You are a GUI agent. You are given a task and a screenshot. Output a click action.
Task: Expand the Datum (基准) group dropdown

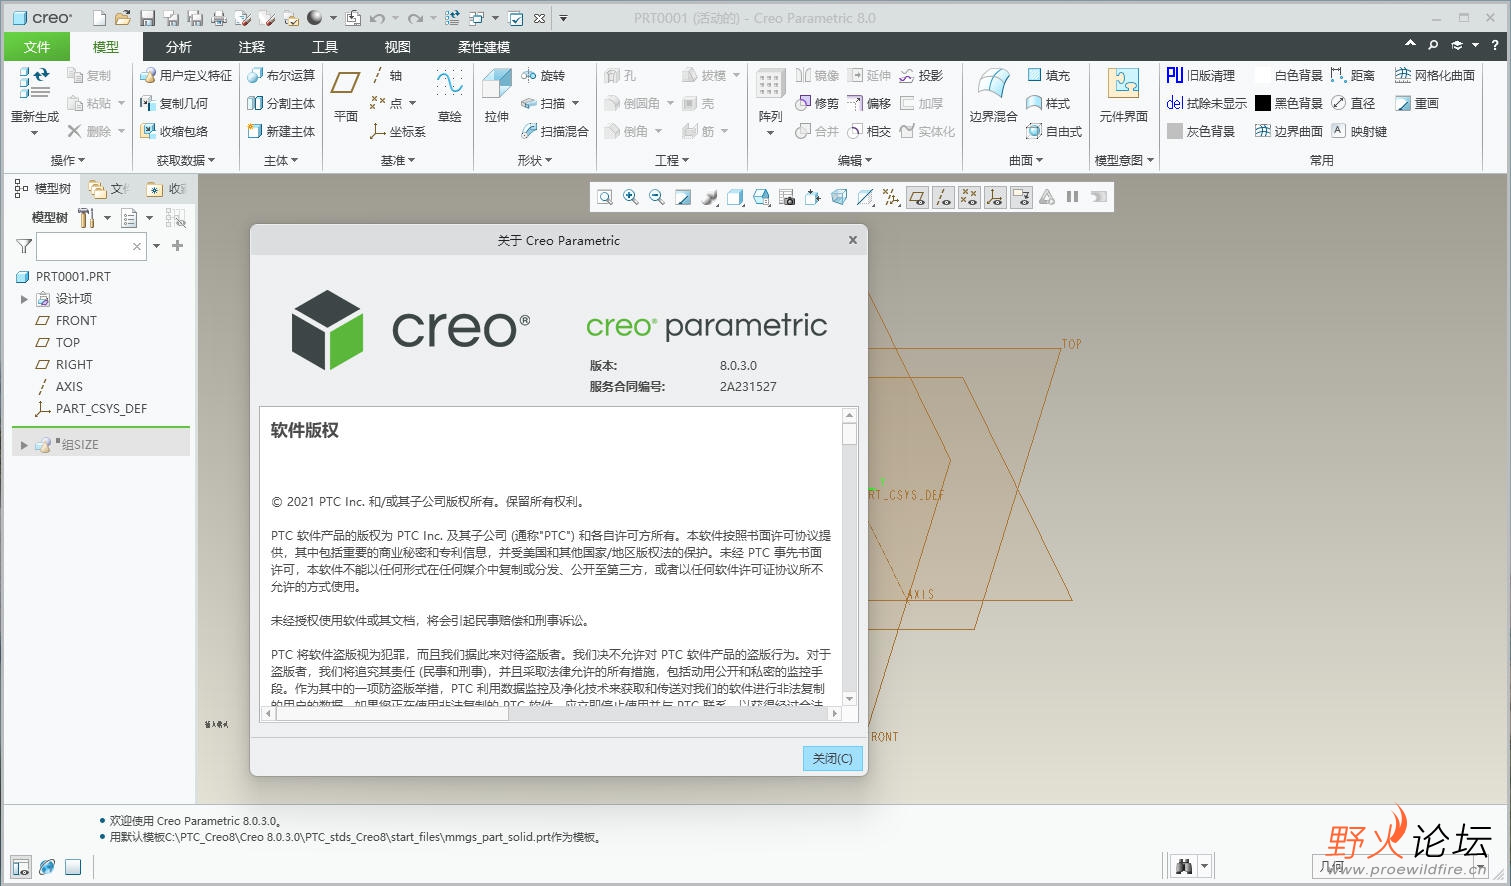pyautogui.click(x=397, y=160)
